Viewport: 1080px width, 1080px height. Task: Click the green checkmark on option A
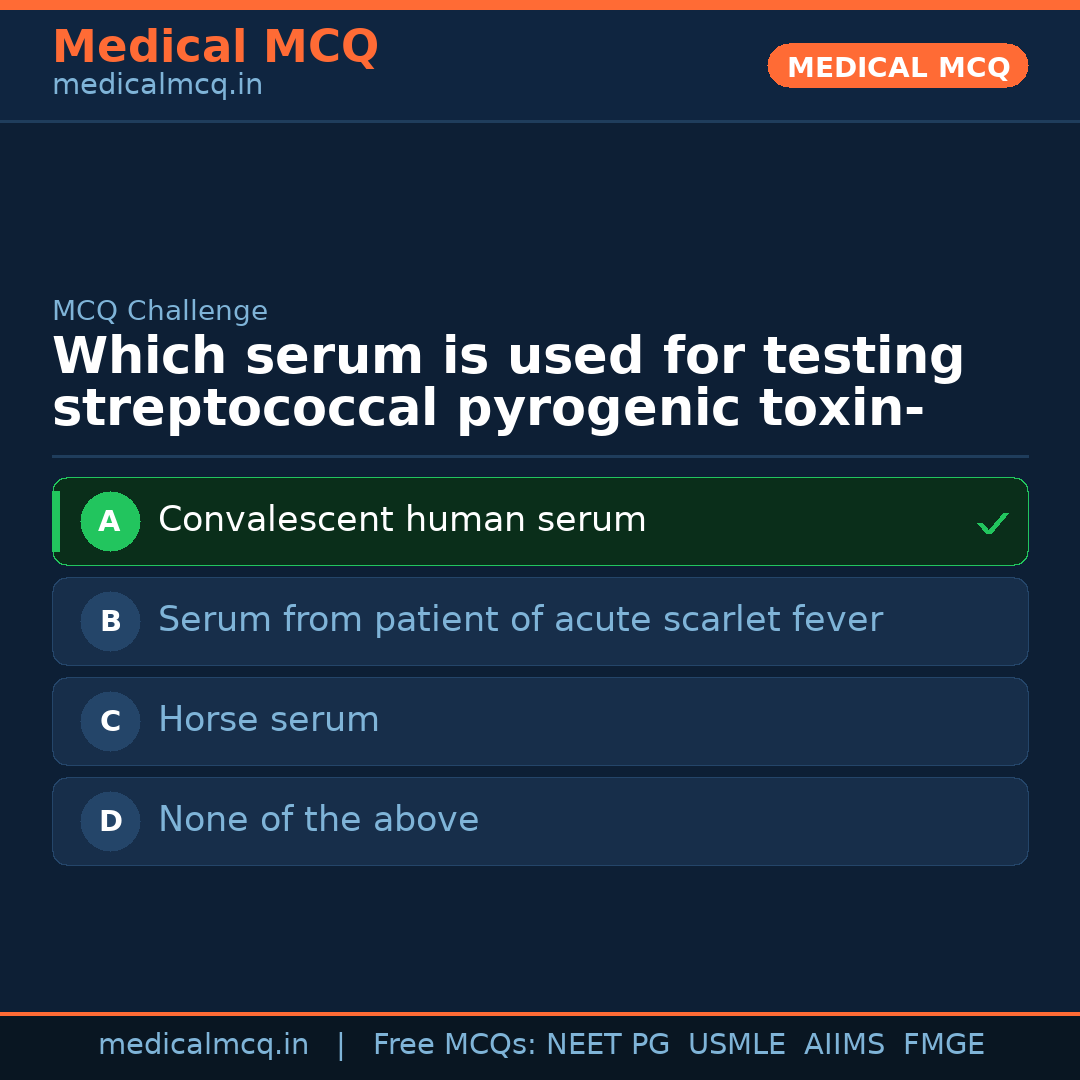click(x=992, y=523)
